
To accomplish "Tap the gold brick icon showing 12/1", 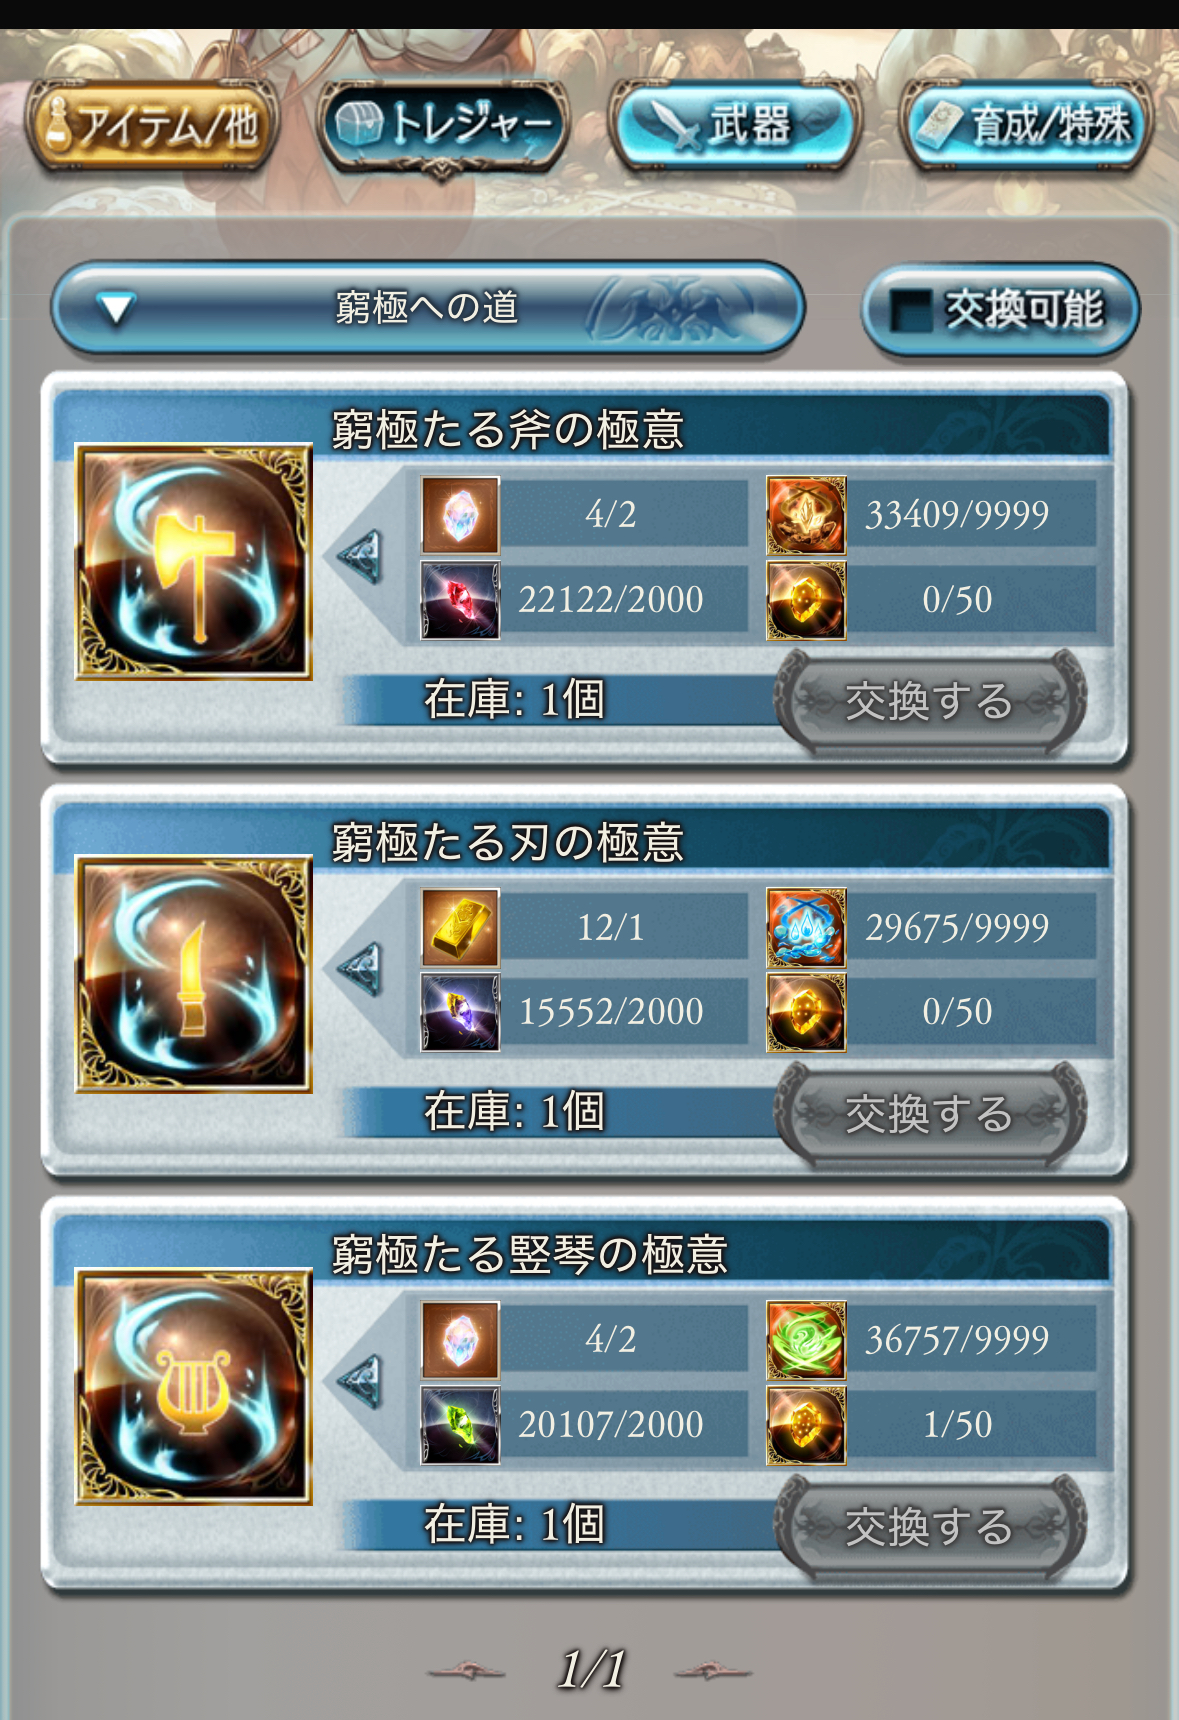I will click(460, 928).
